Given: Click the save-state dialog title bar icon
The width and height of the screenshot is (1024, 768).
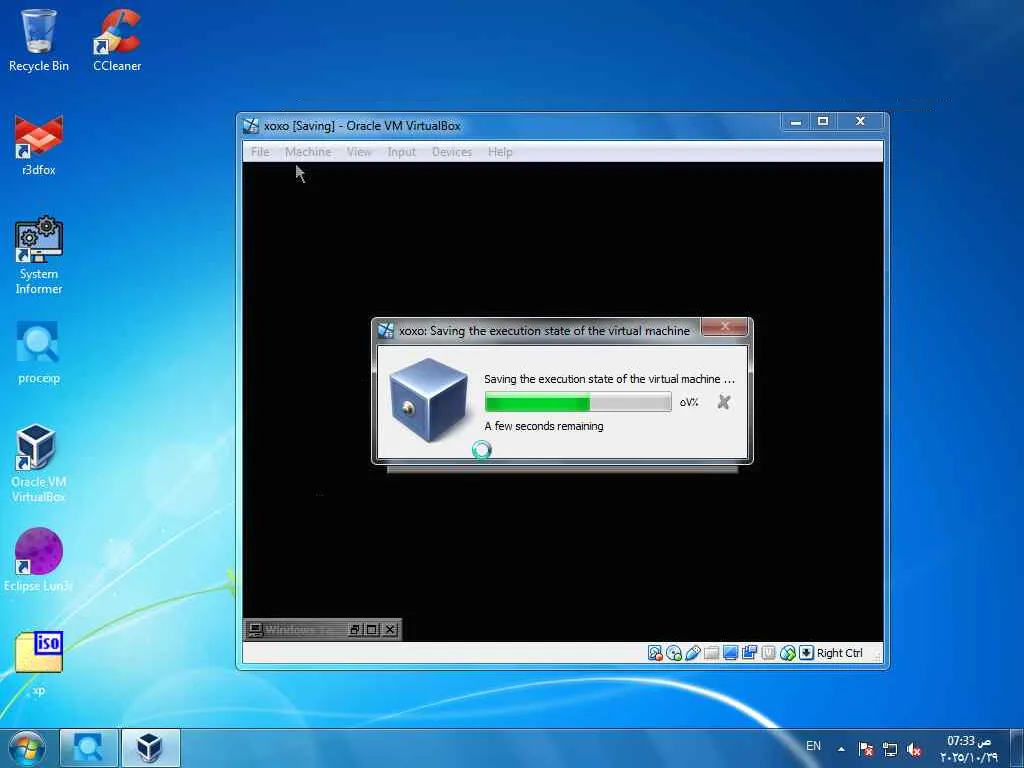Looking at the screenshot, I should click(386, 330).
